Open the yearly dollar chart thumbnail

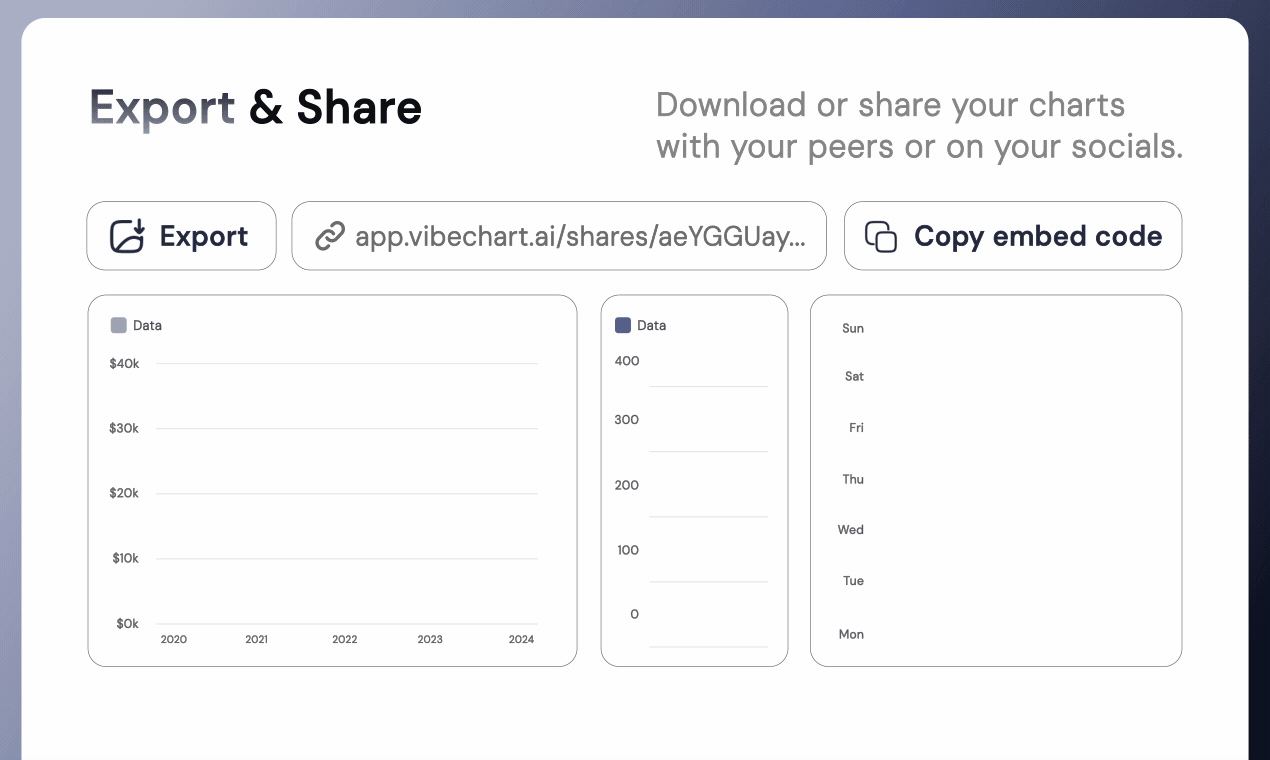coord(332,480)
